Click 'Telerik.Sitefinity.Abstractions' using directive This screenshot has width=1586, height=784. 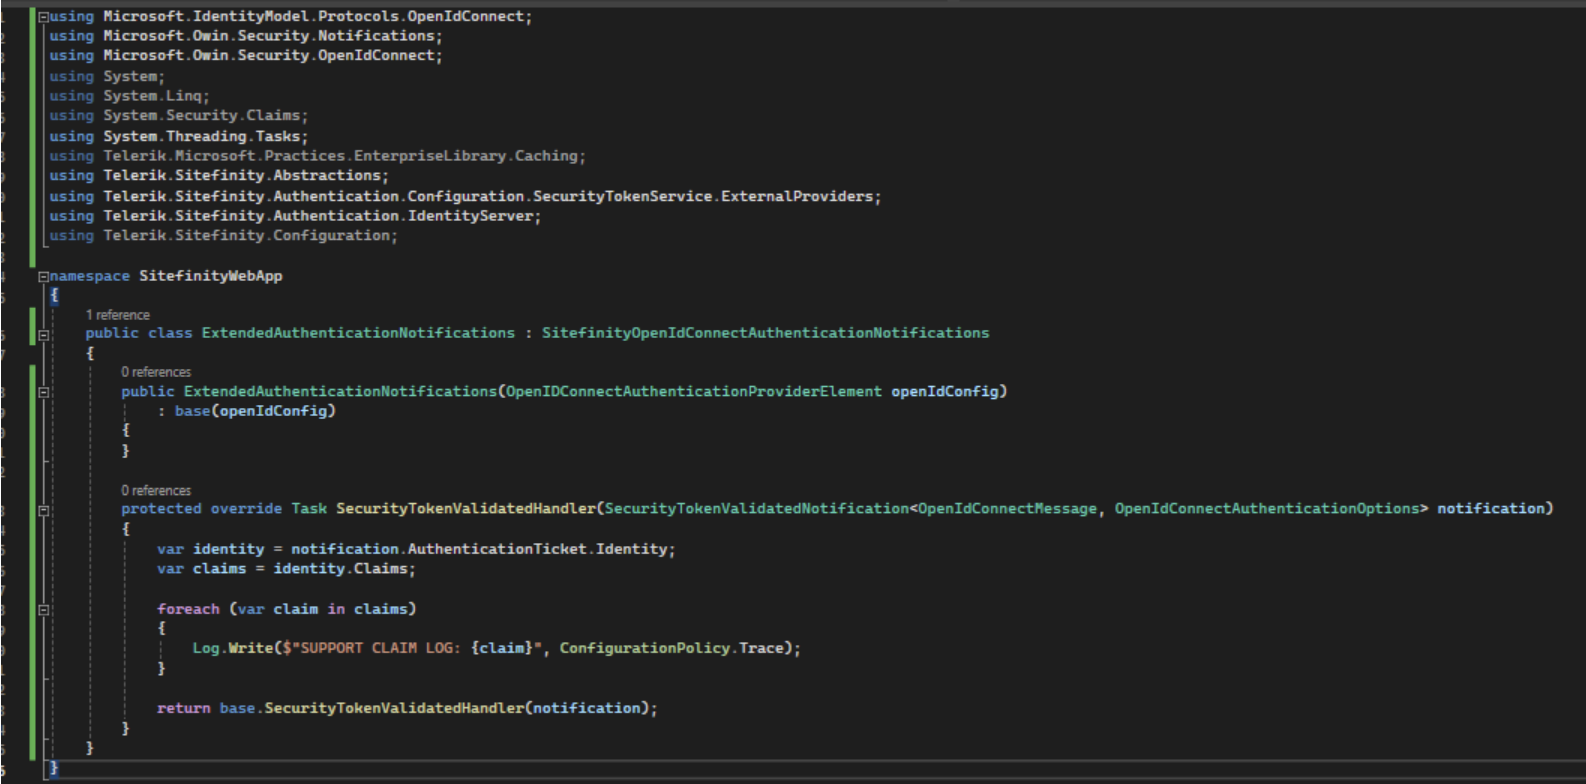[242, 175]
